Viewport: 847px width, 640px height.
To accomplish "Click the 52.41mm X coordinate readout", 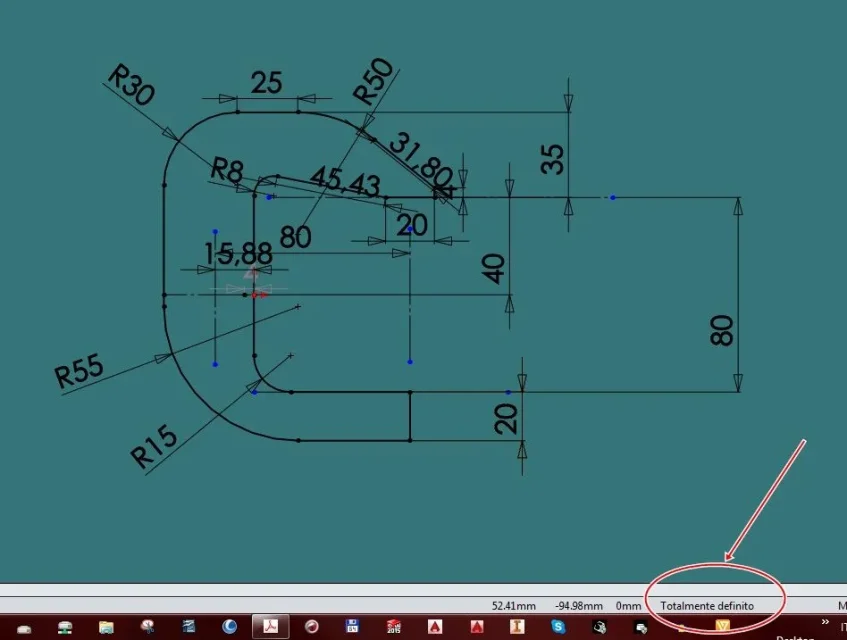I will click(514, 606).
